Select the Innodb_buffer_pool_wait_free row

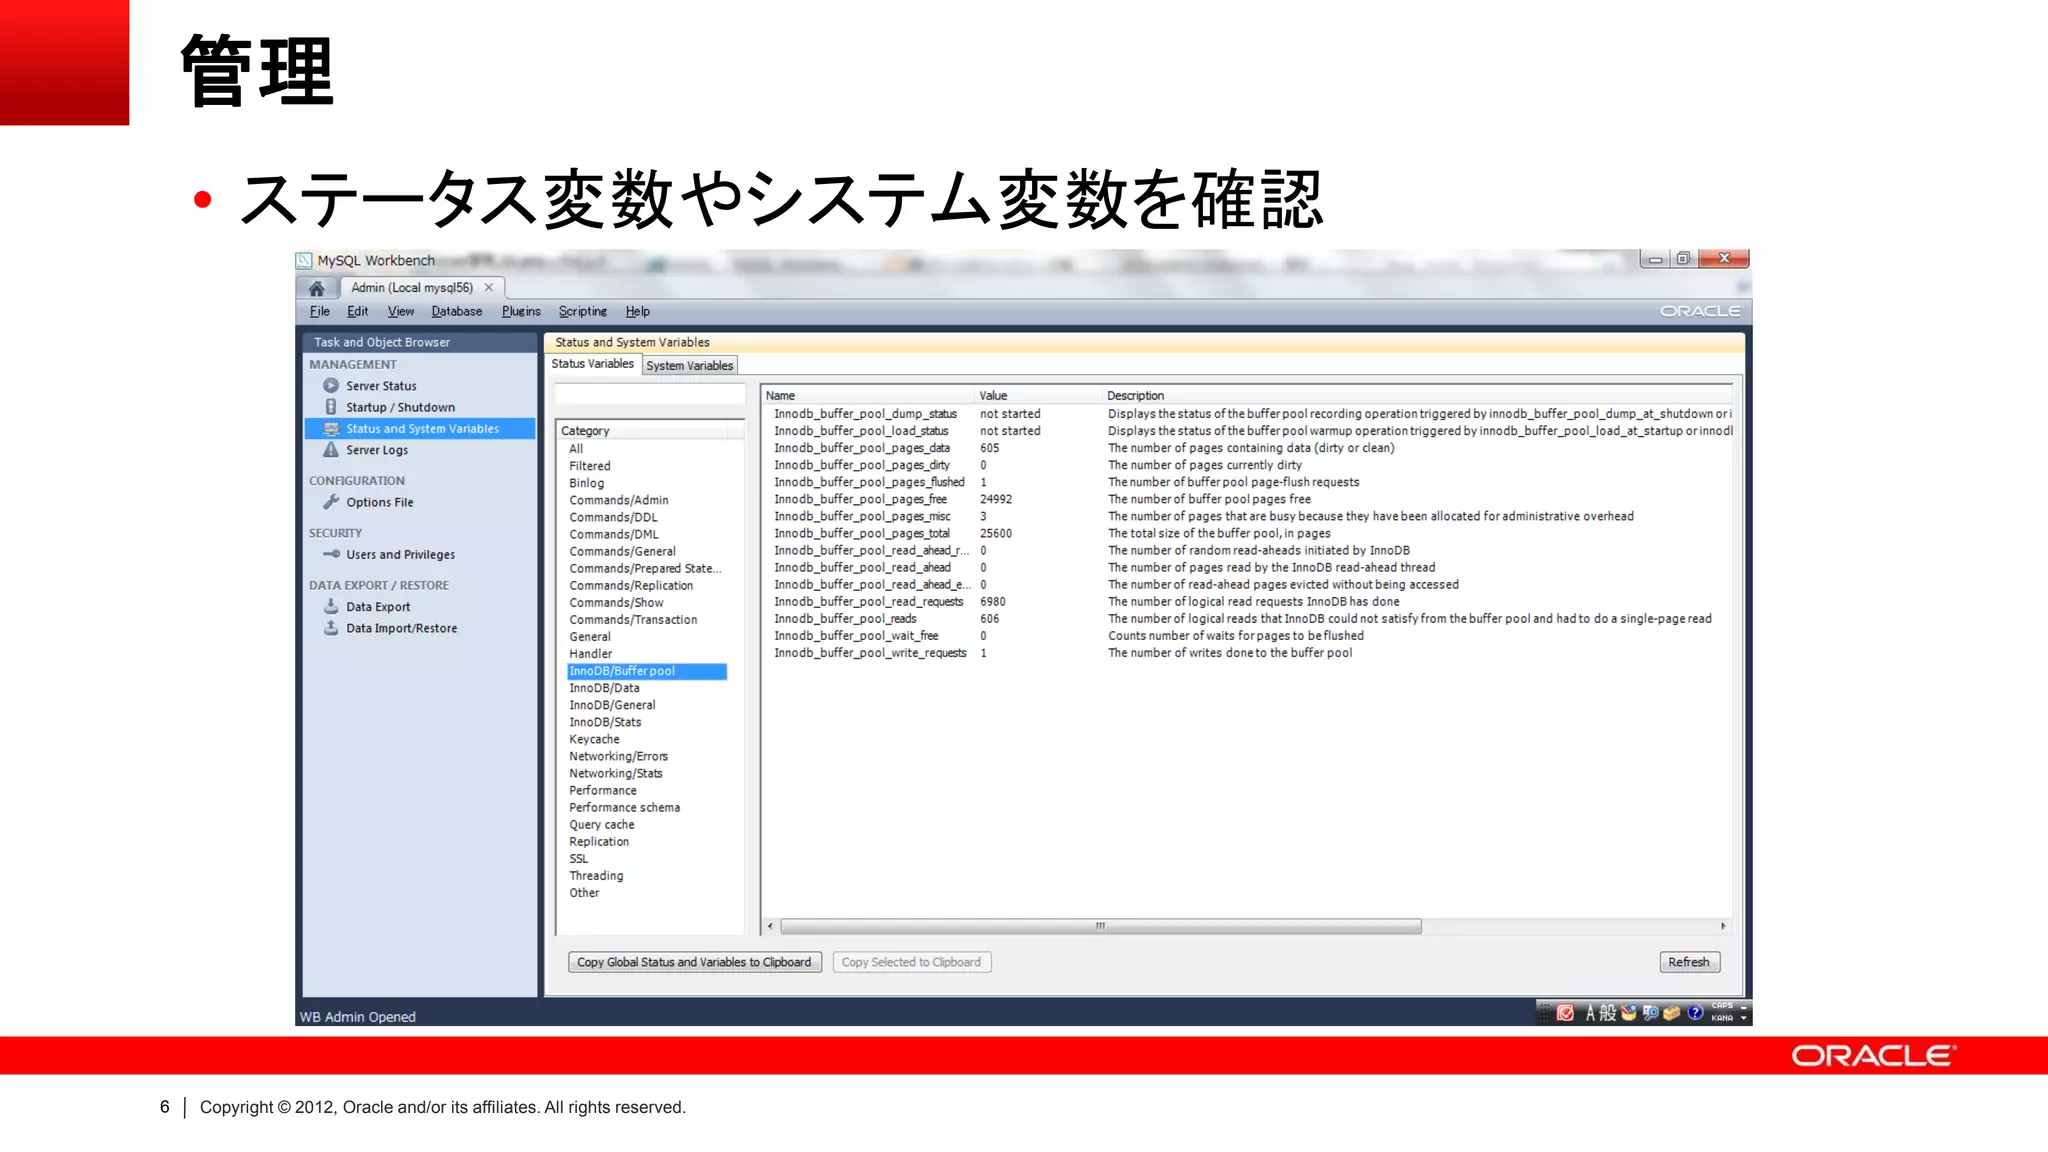pyautogui.click(x=1247, y=635)
